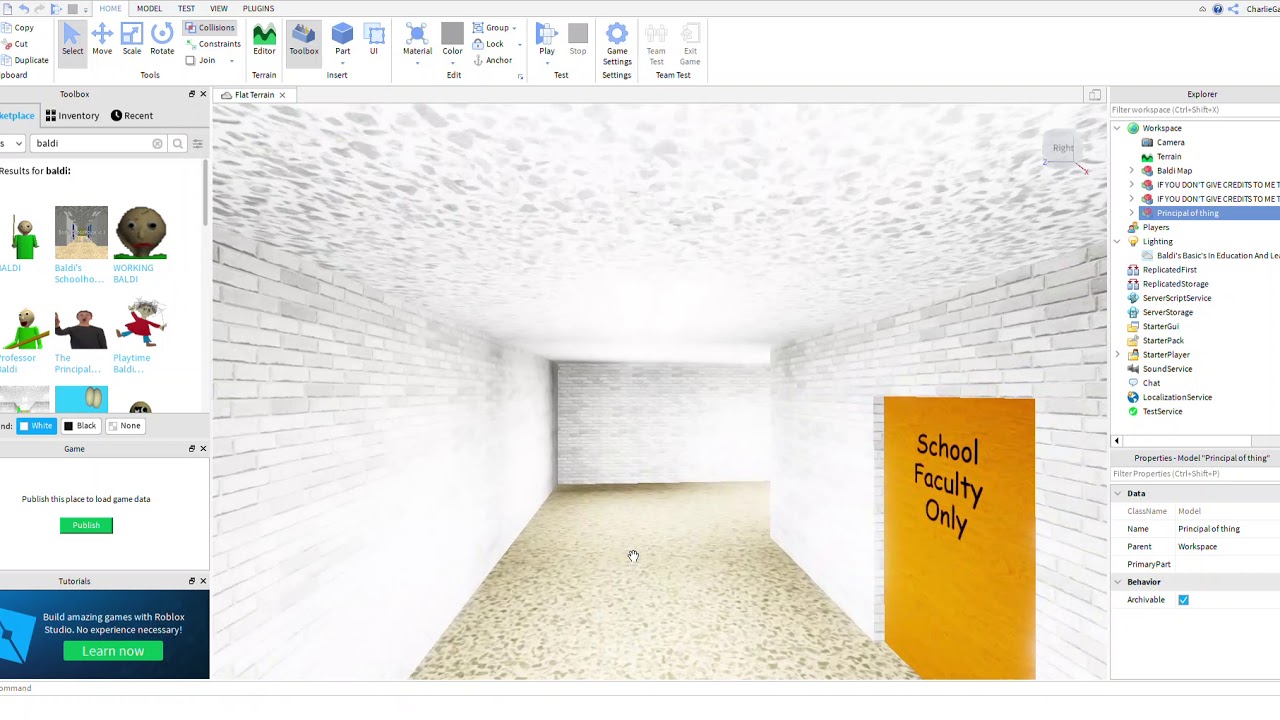Toggle the Archivable checkbox

click(1183, 600)
